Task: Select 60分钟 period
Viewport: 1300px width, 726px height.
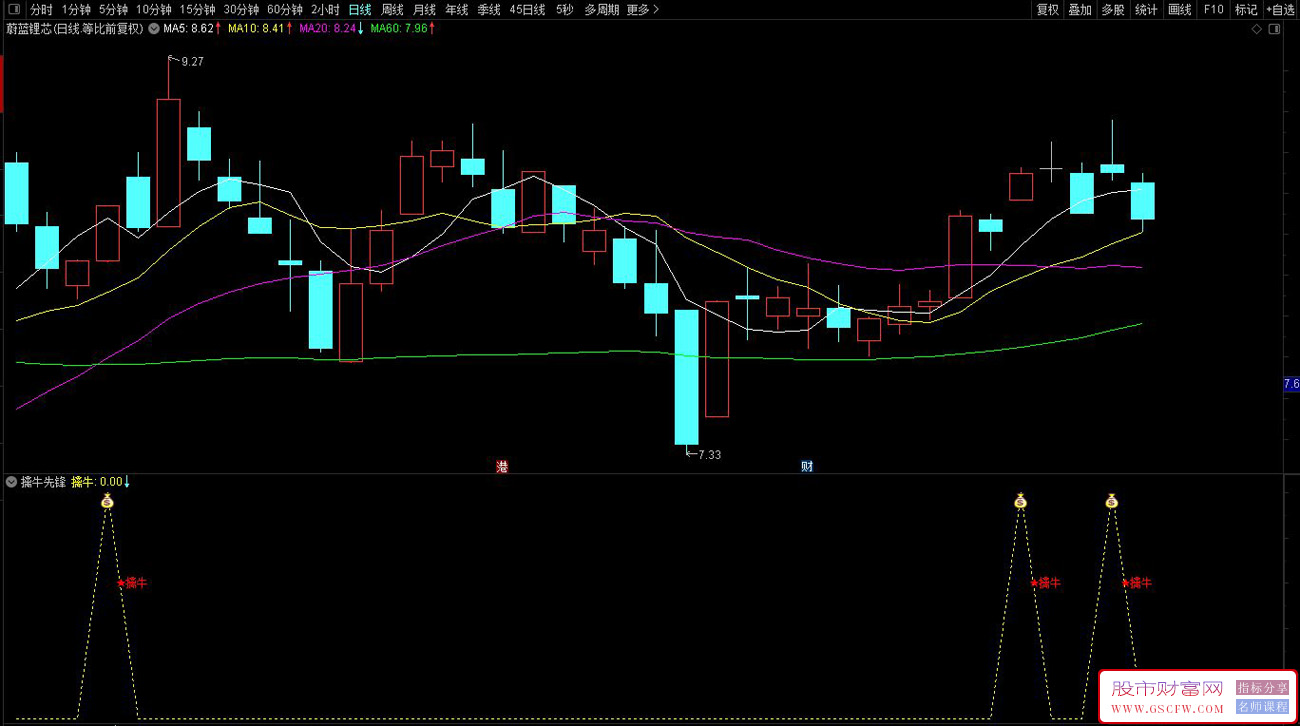Action: 285,9
